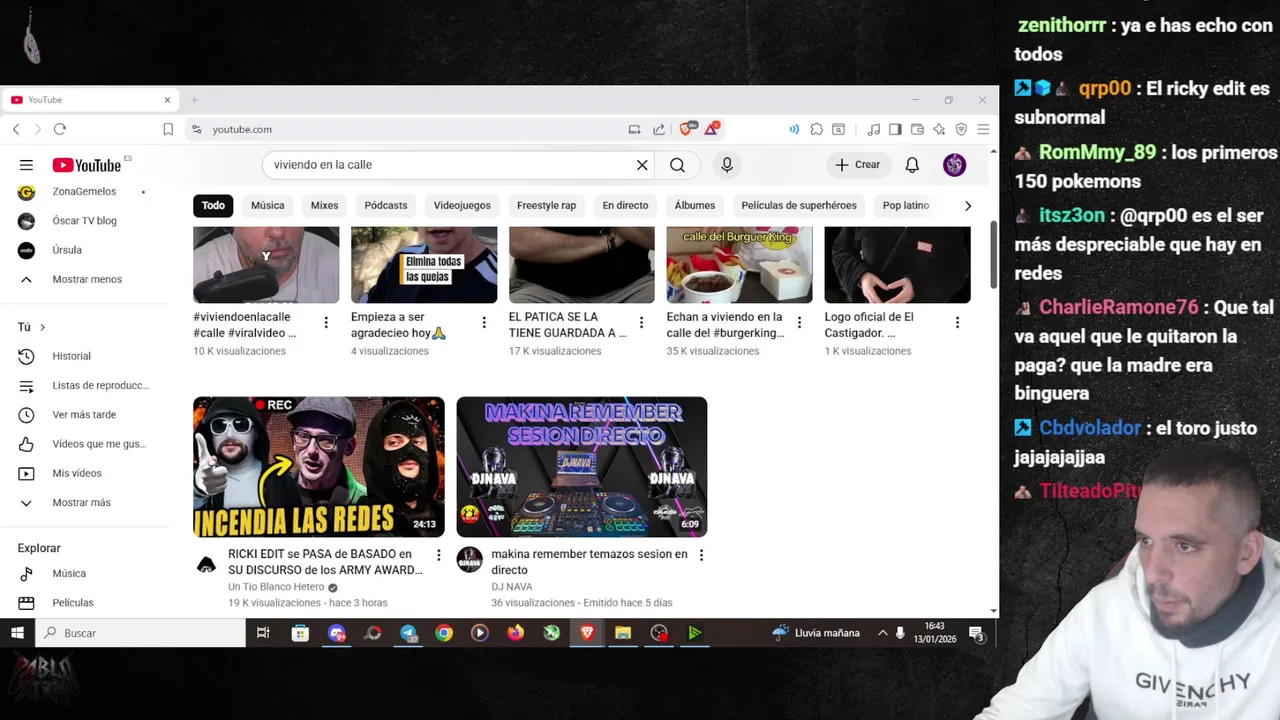This screenshot has height=720, width=1280.
Task: Open Leo AI sparkle icon
Action: pyautogui.click(x=939, y=129)
